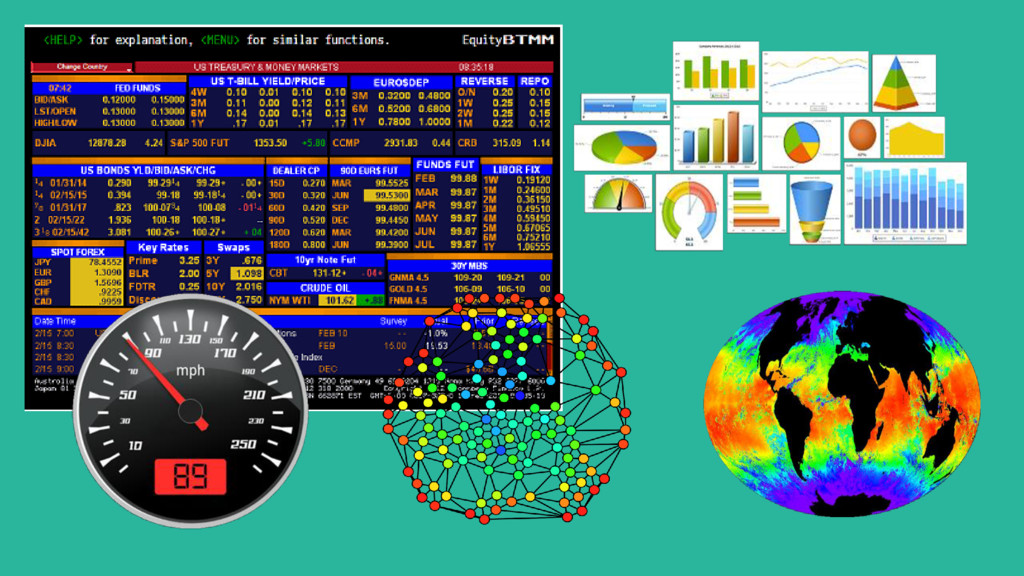The height and width of the screenshot is (576, 1024).
Task: Click the green <MENU> key label
Action: [x=220, y=40]
